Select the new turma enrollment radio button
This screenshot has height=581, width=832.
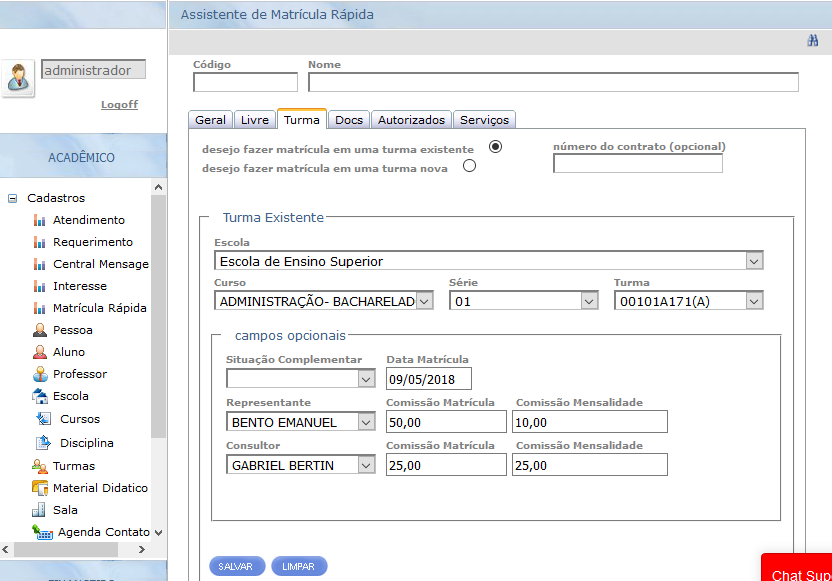(469, 166)
